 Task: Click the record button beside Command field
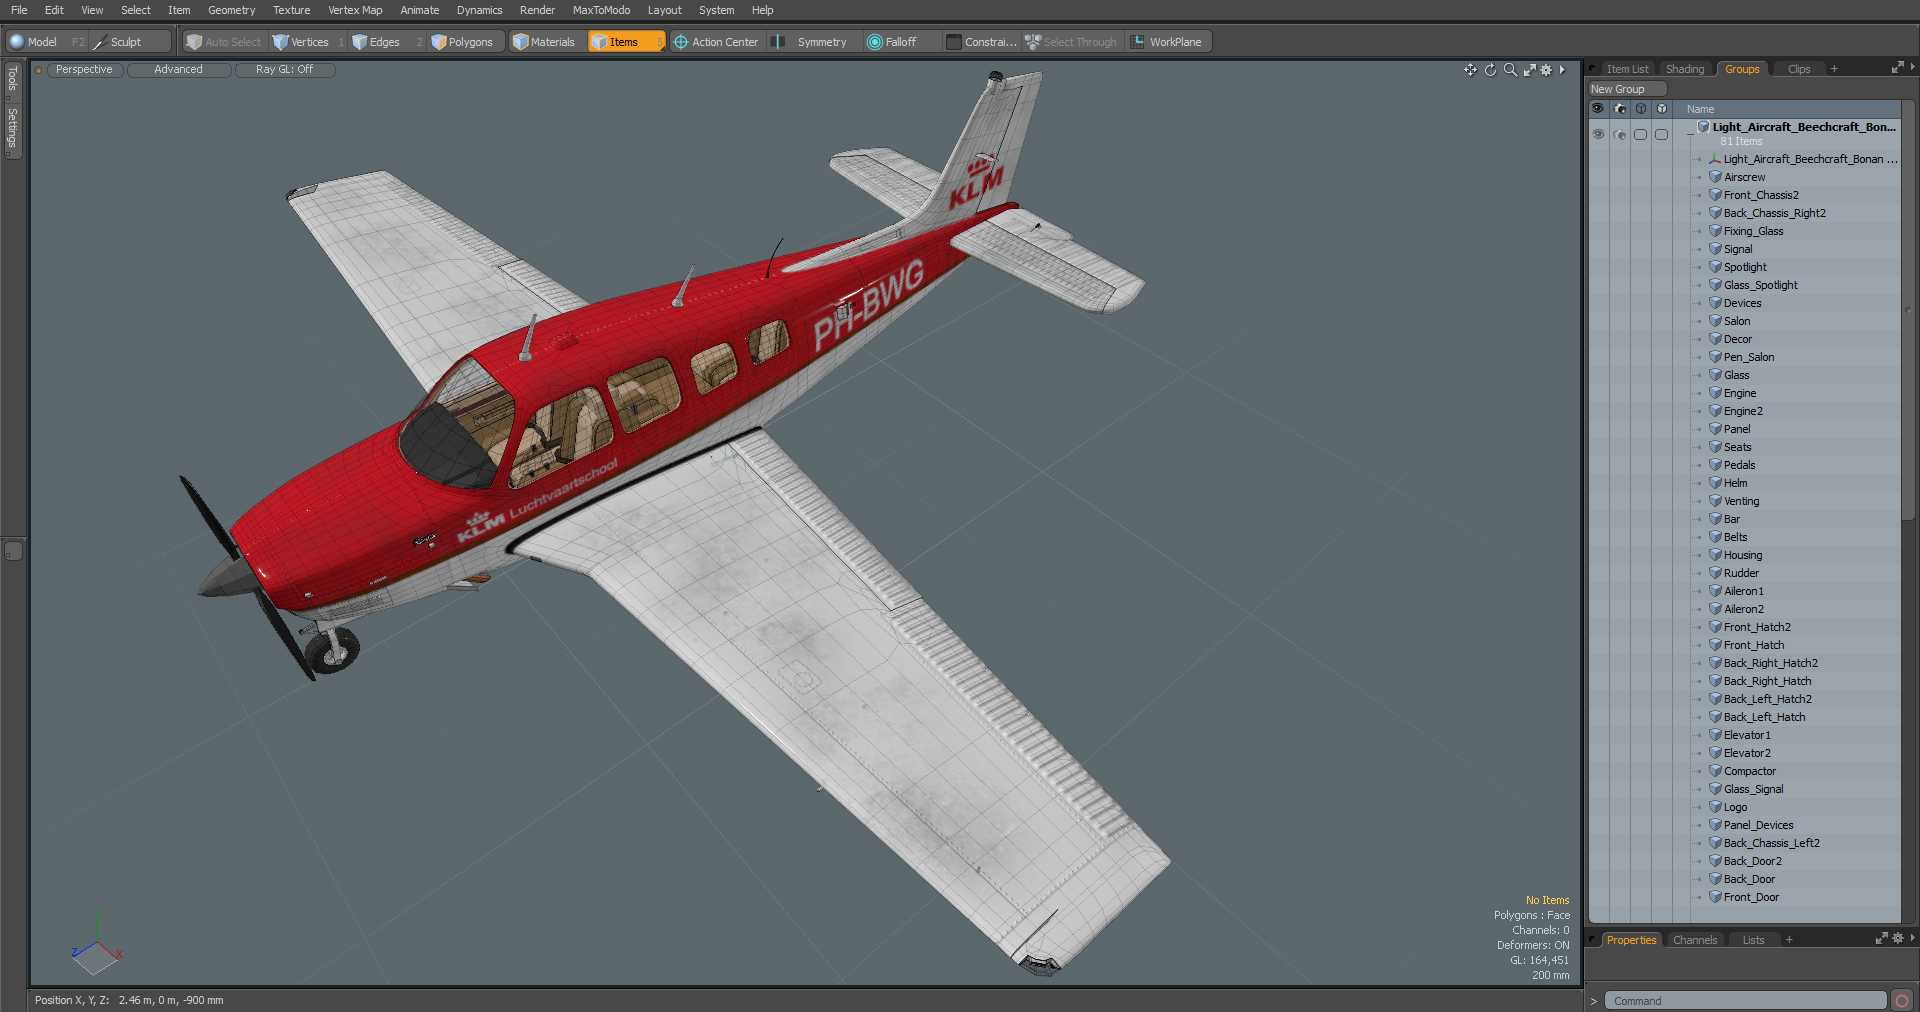(1901, 1001)
